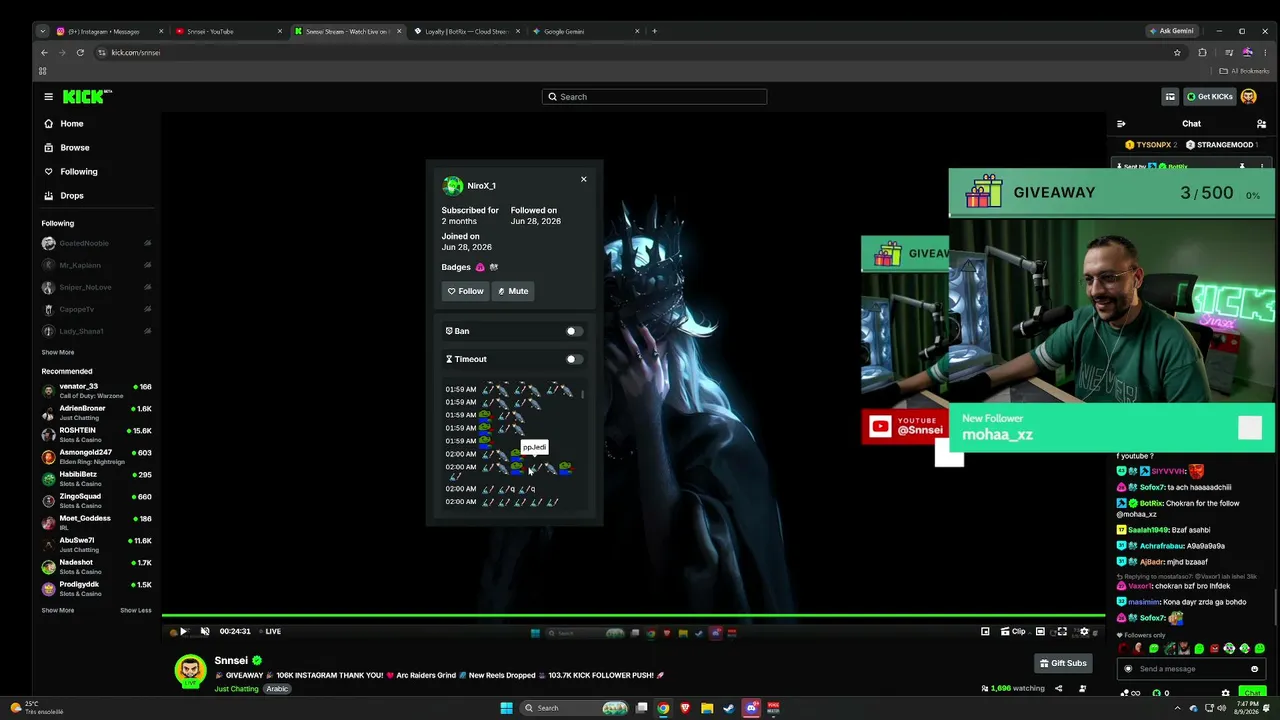Toggle the Timeout switch for NiroX_1
This screenshot has height=720, width=1280.
click(x=573, y=359)
